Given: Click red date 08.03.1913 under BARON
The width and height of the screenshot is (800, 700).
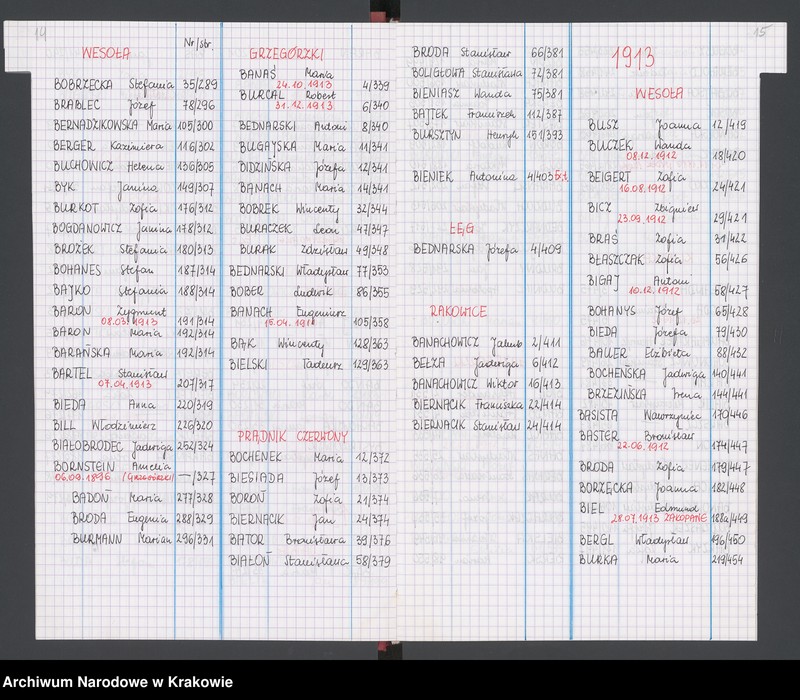Looking at the screenshot, I should 129,322.
